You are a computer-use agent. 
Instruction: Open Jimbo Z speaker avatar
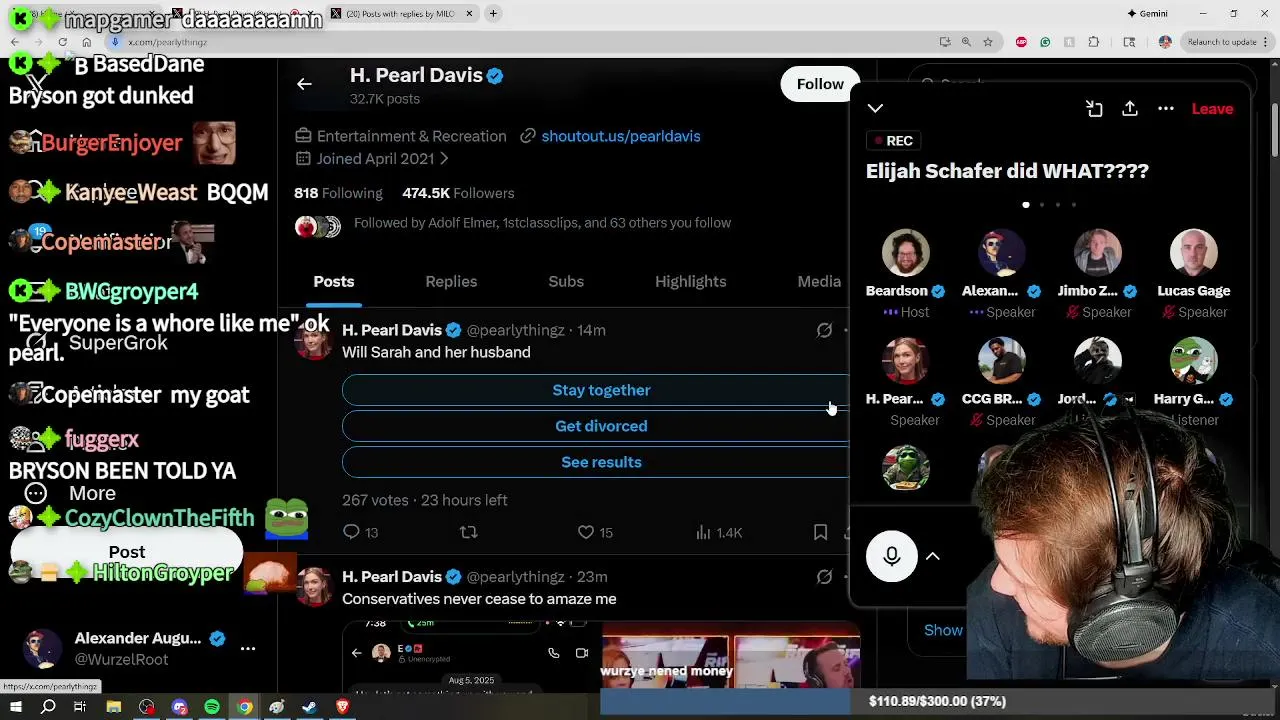1098,253
